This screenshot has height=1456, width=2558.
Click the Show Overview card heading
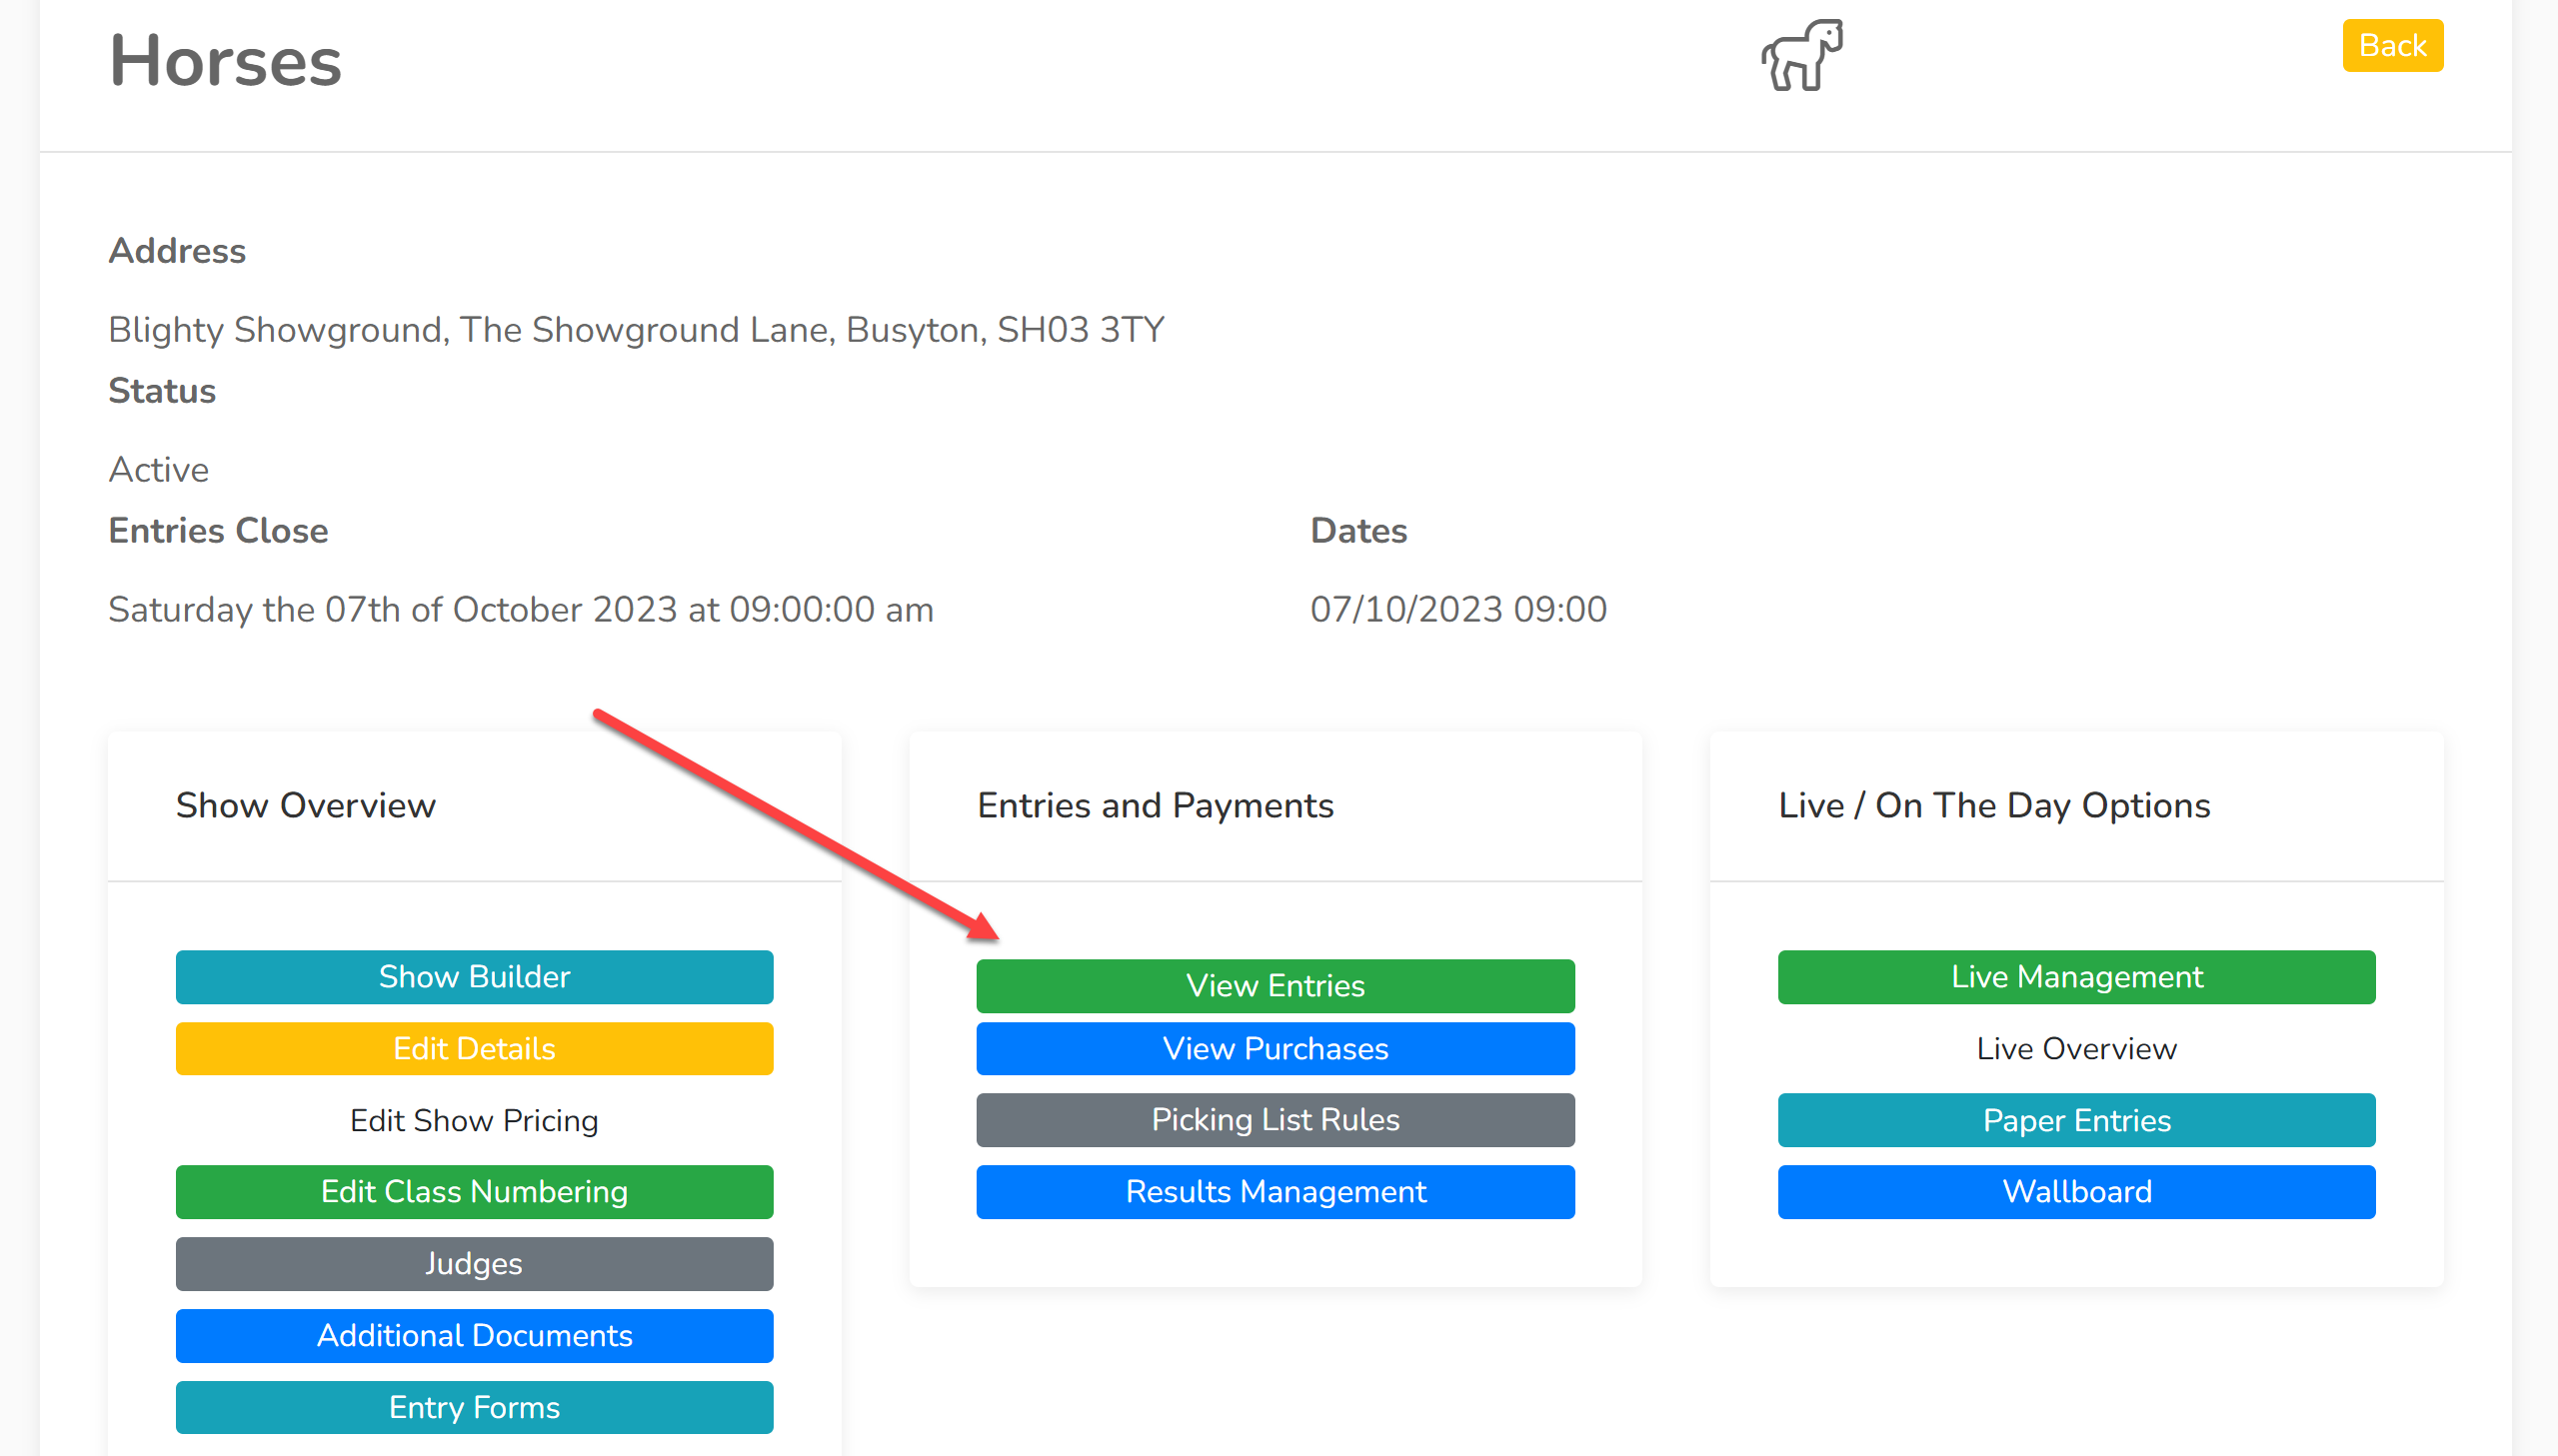306,806
